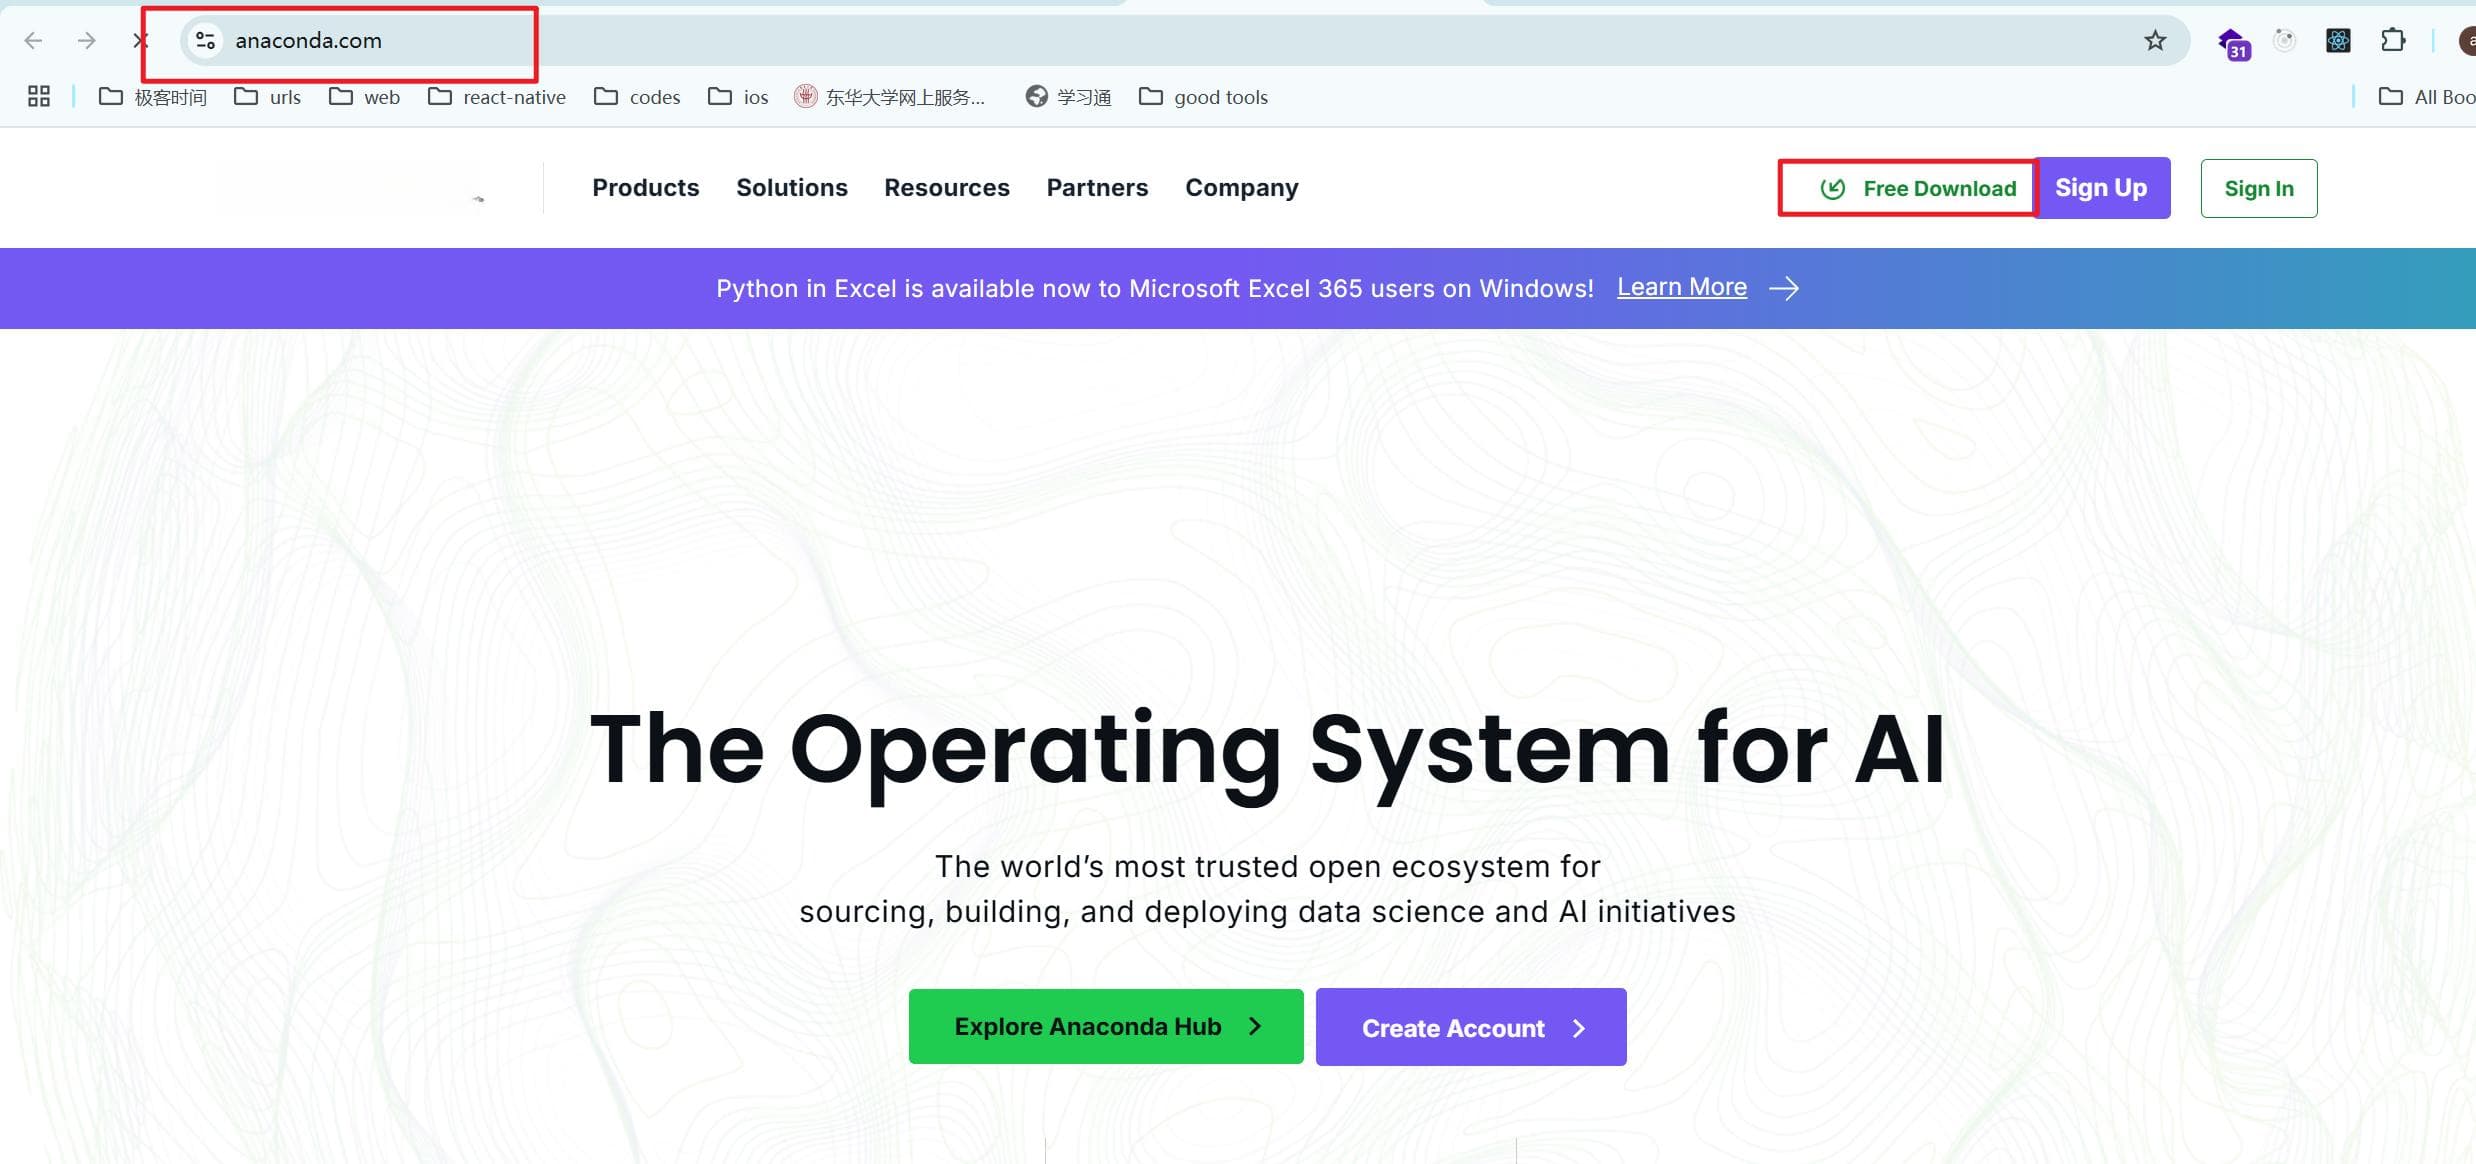This screenshot has height=1164, width=2476.
Task: Open the web bookmark folder
Action: [364, 96]
